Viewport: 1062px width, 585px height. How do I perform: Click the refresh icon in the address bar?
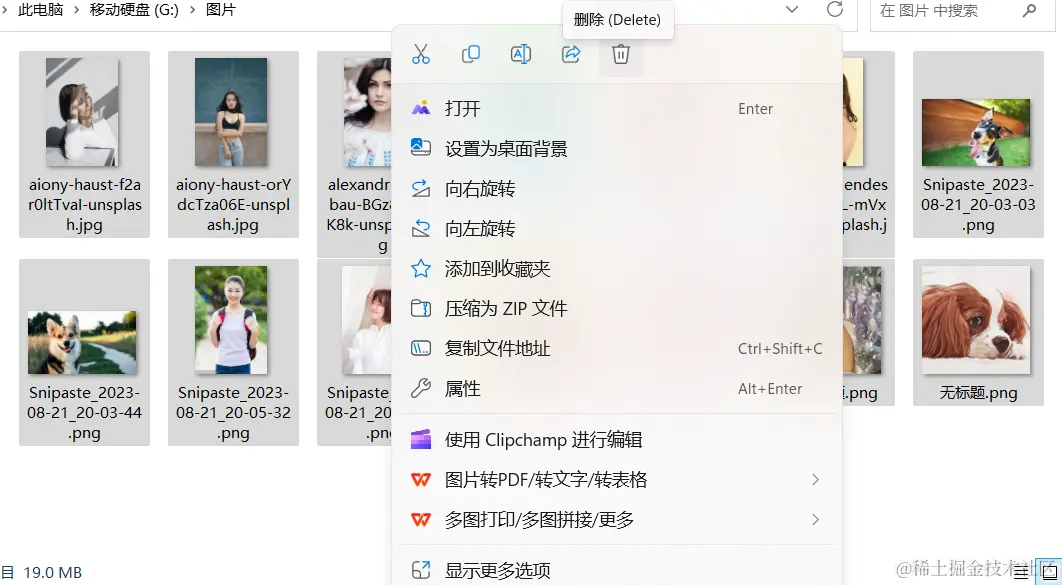coord(836,12)
